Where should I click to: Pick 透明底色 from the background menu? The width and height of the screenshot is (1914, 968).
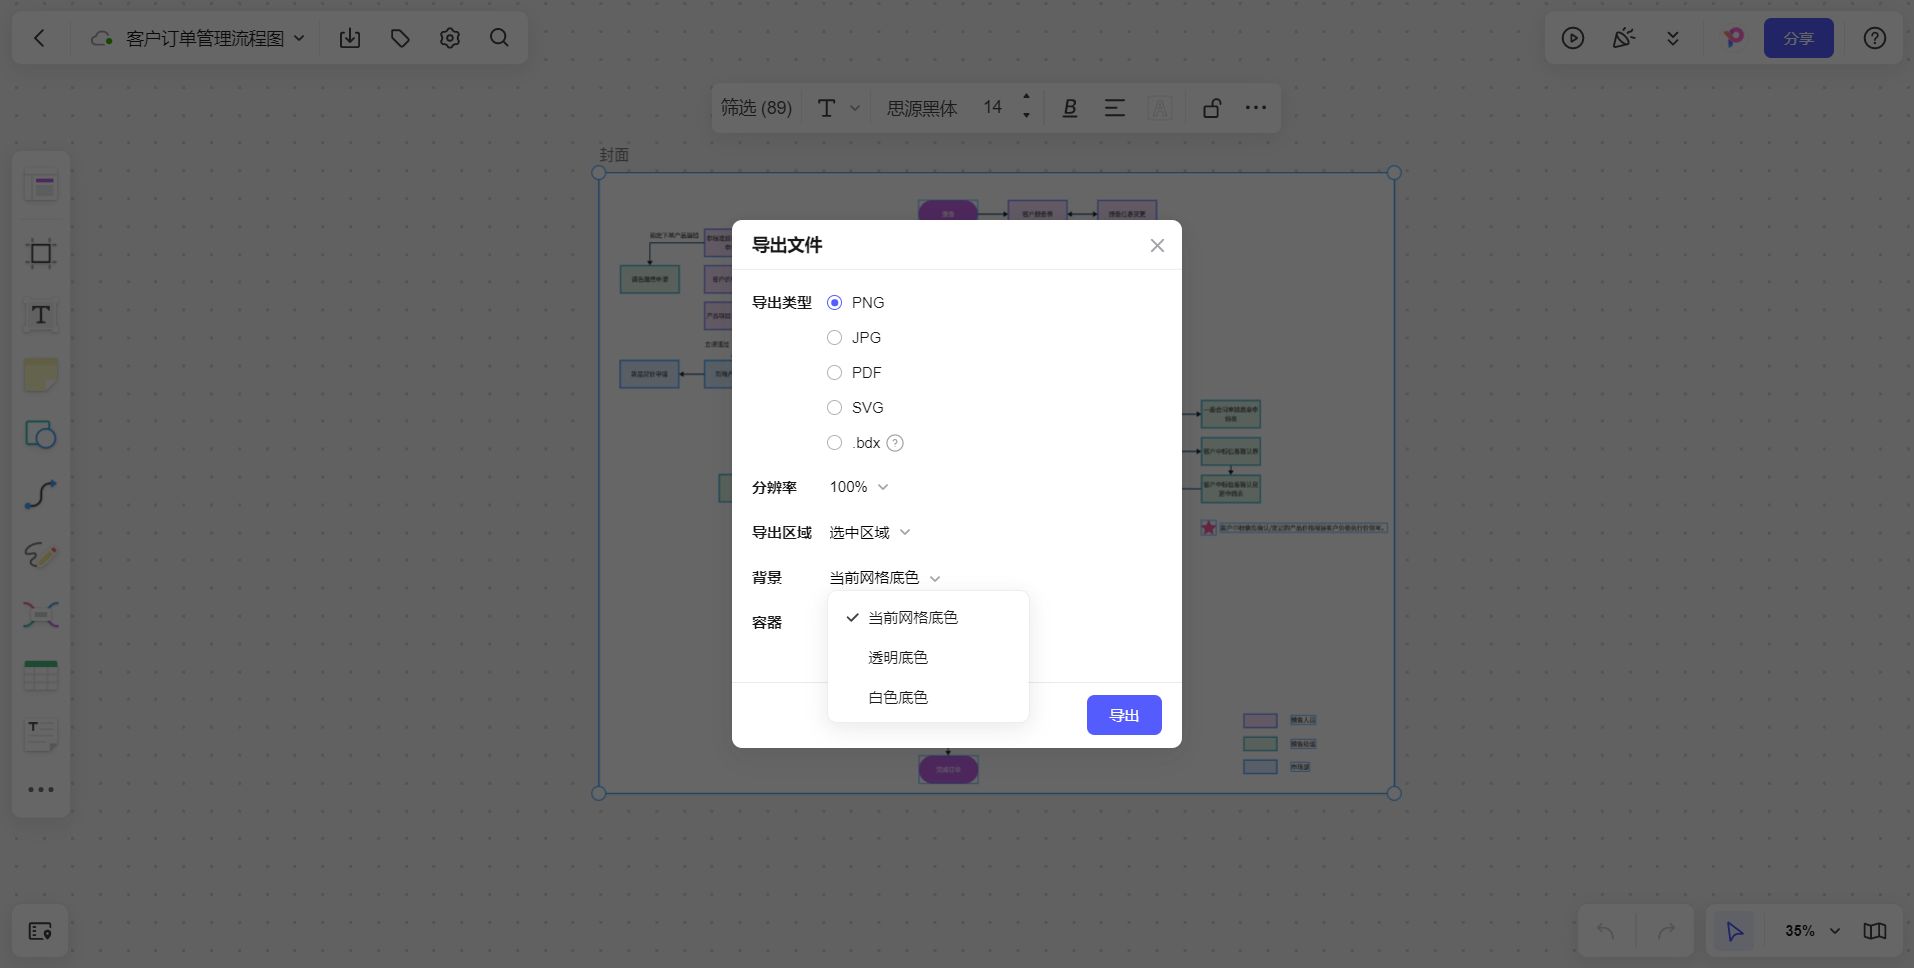click(x=896, y=657)
